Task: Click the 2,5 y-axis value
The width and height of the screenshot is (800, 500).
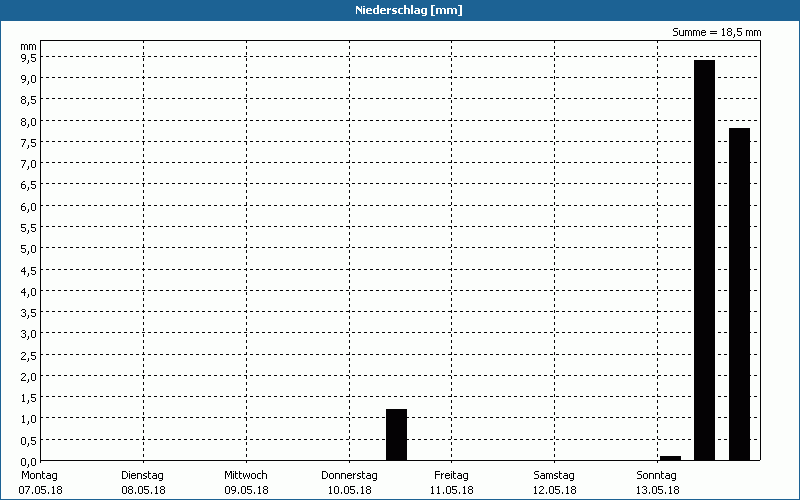Action: click(29, 355)
